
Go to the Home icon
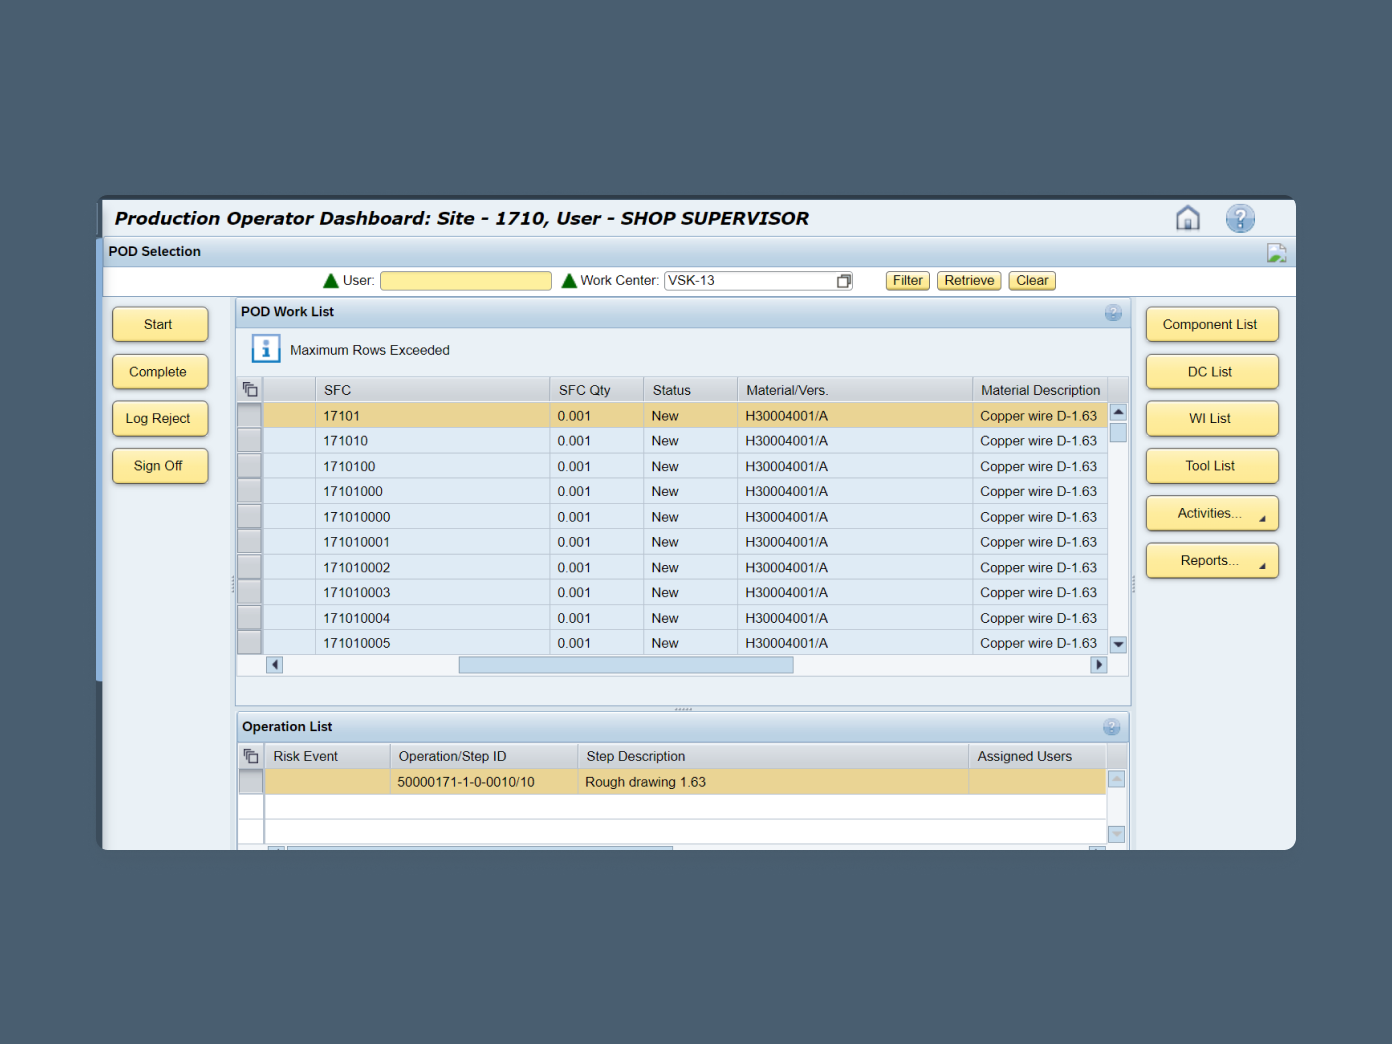(x=1187, y=218)
